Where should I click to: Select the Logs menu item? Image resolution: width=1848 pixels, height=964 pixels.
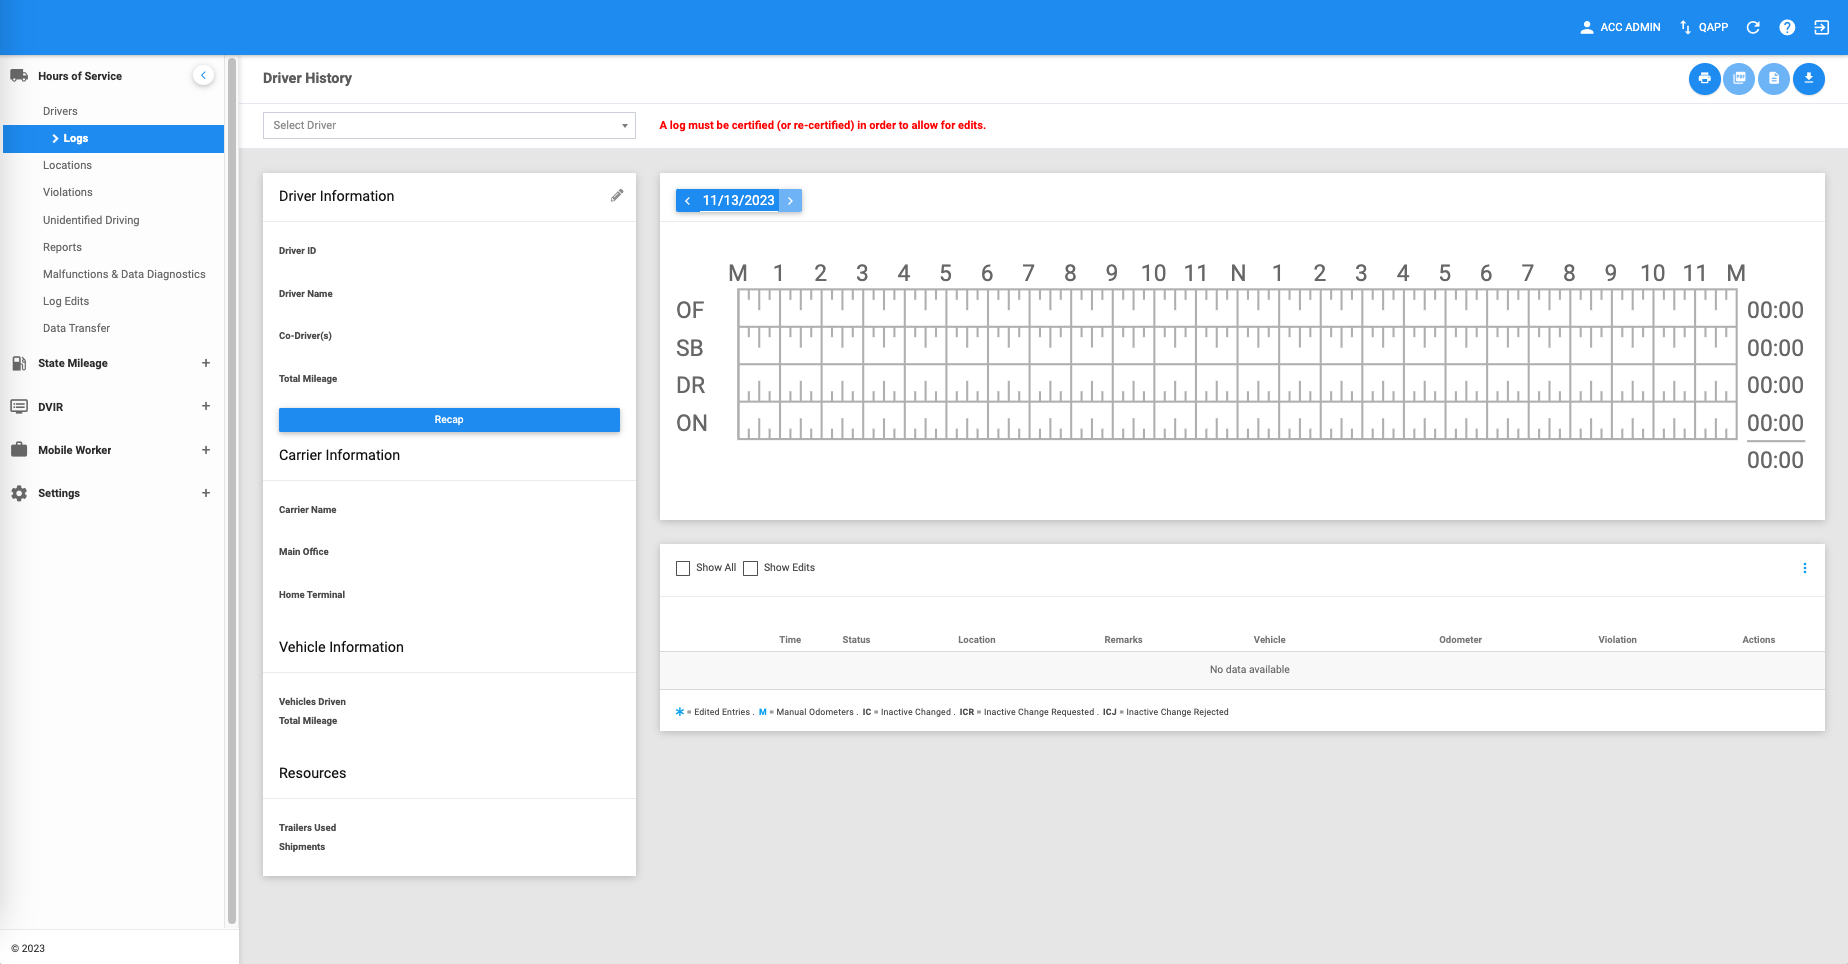(113, 139)
